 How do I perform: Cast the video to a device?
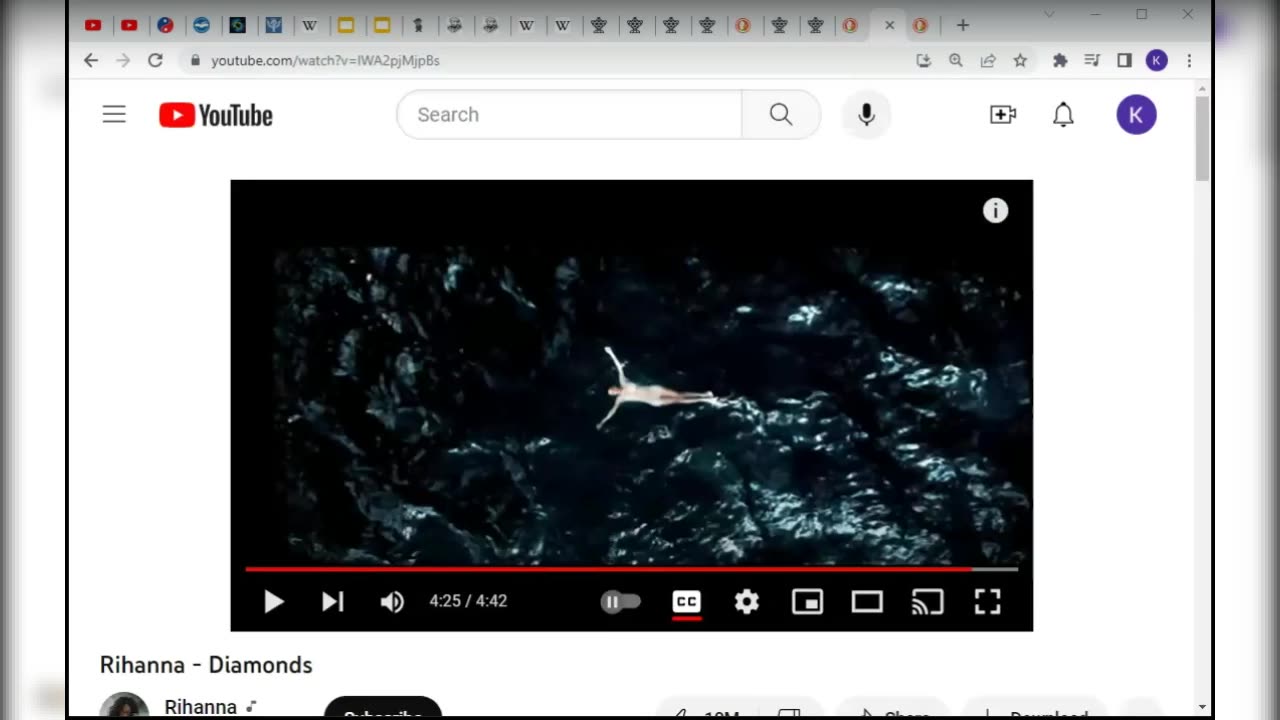(x=927, y=601)
